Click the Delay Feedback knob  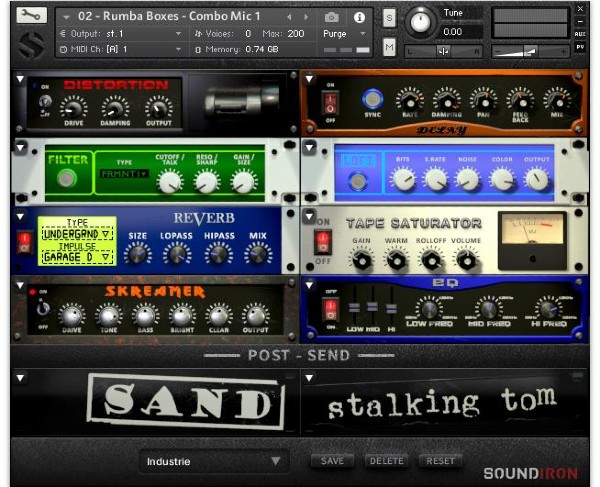520,101
